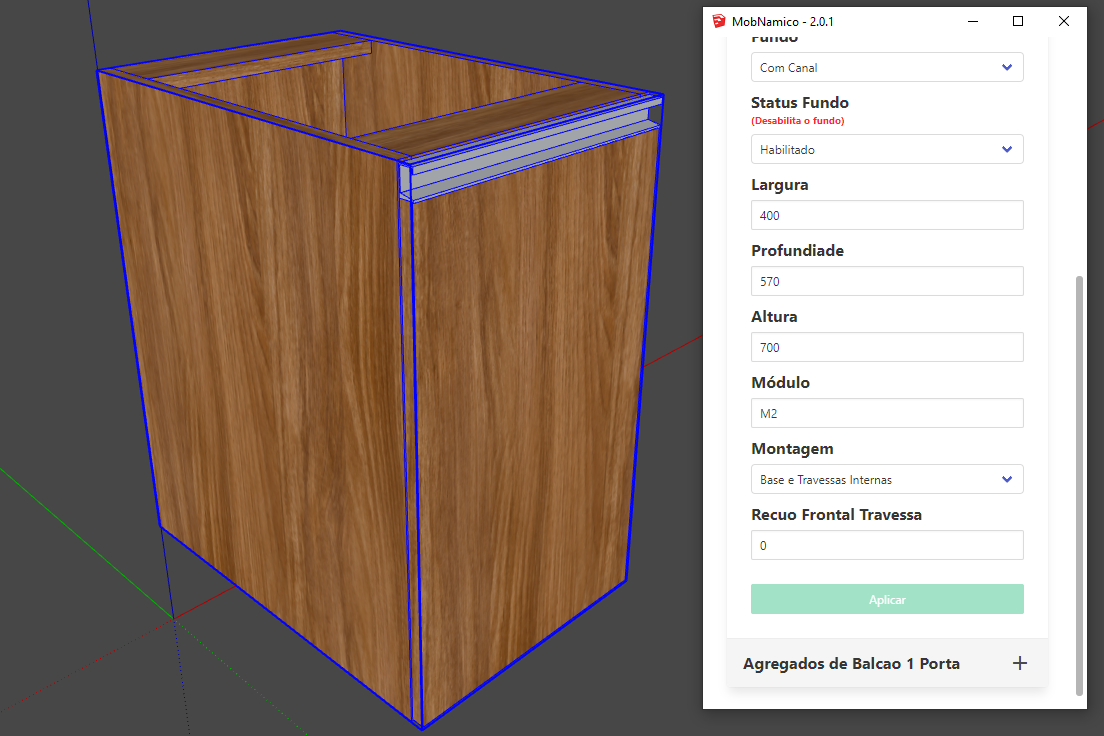Click the Altura field showing 700
The width and height of the screenshot is (1104, 736).
(x=886, y=348)
